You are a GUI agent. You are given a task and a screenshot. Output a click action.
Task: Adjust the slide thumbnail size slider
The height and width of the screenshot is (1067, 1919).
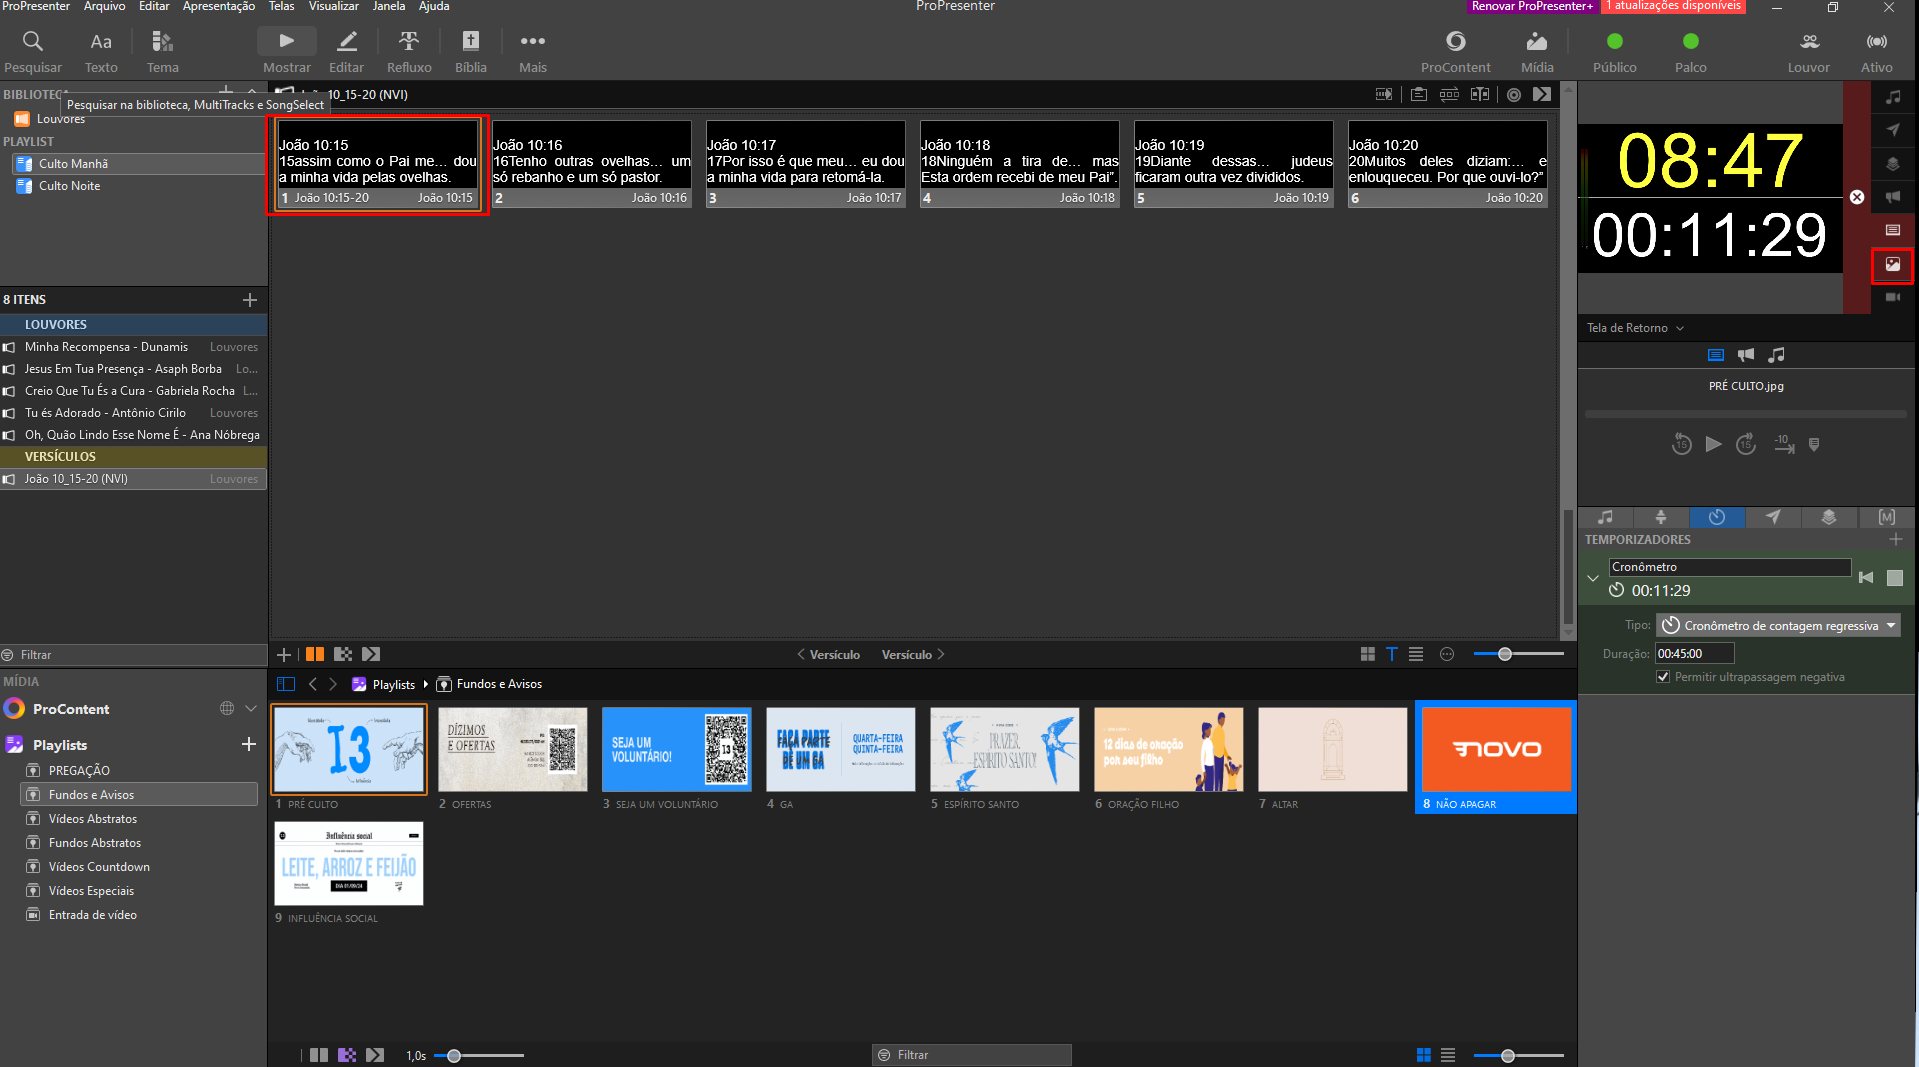1518,654
